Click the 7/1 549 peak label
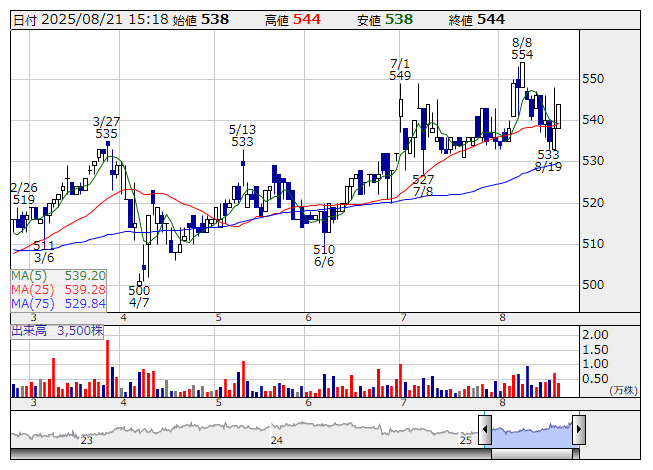Image resolution: width=653 pixels, height=470 pixels. 400,70
